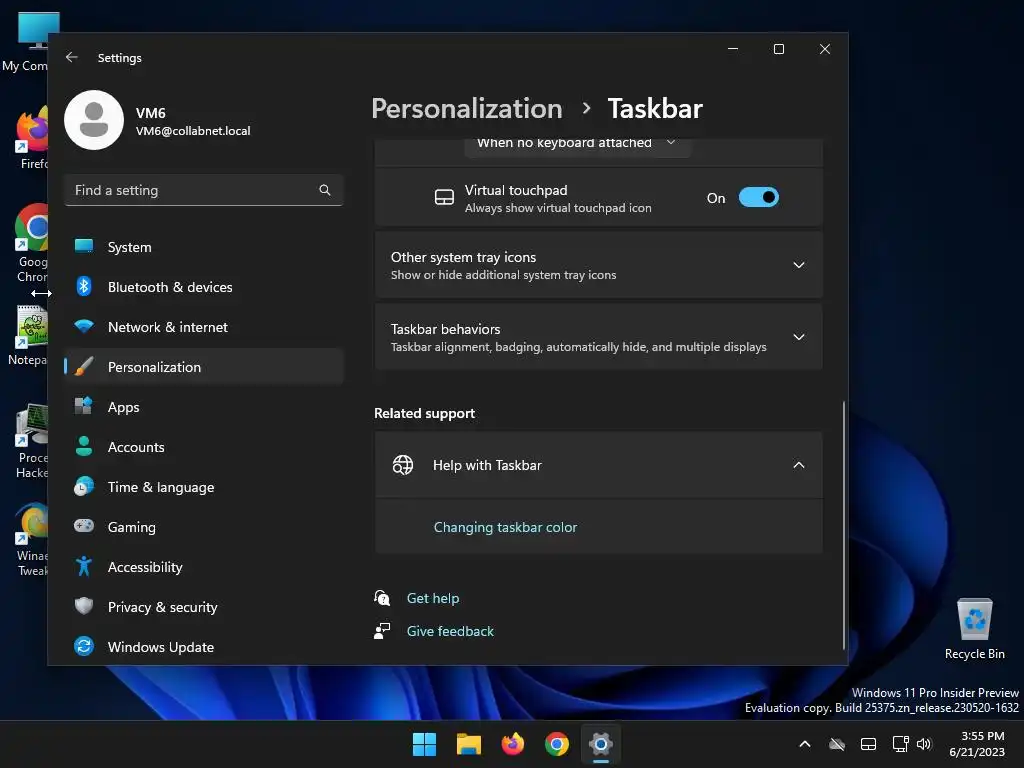This screenshot has width=1024, height=768.
Task: Open File Explorer from the taskbar
Action: (469, 744)
